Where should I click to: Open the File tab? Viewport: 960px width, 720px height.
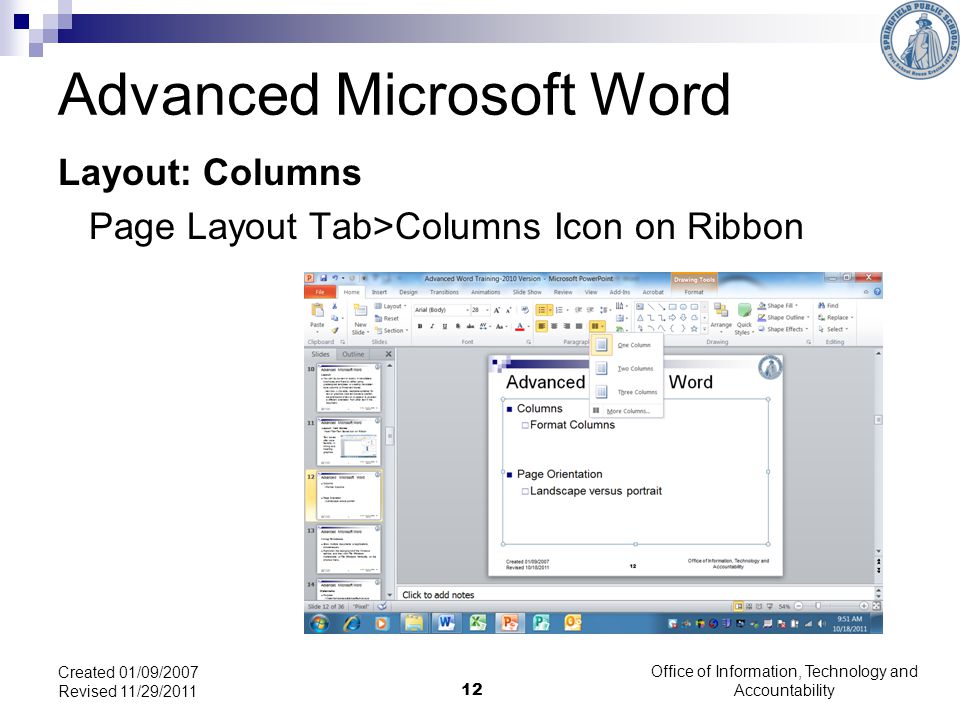click(320, 292)
